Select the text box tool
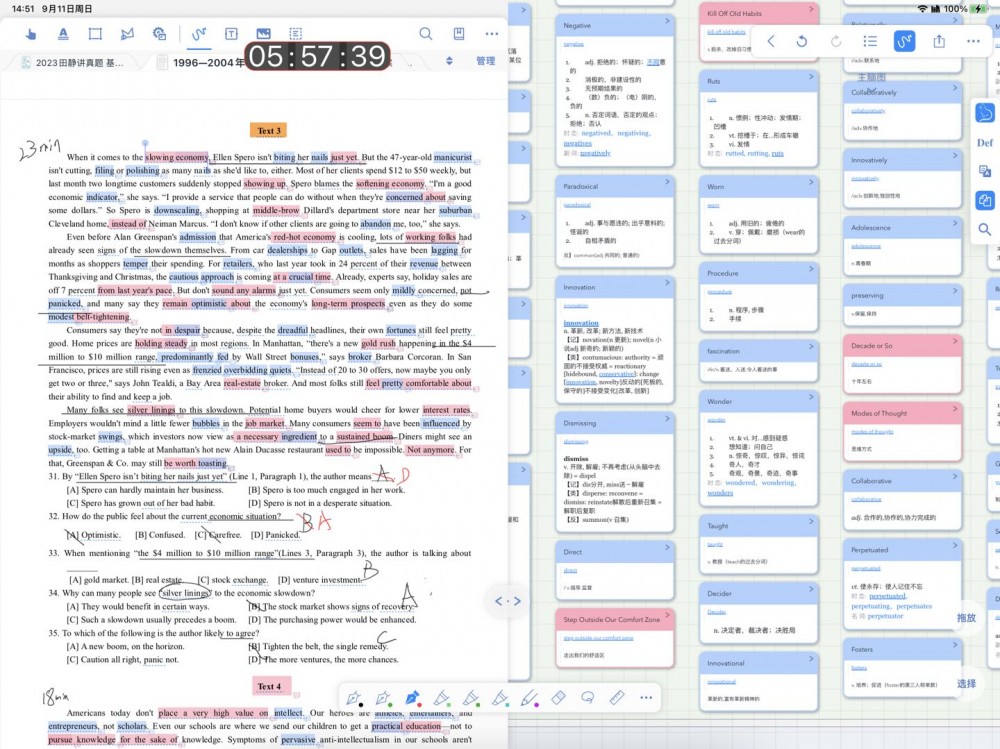Viewport: 1000px width, 749px height. point(232,34)
